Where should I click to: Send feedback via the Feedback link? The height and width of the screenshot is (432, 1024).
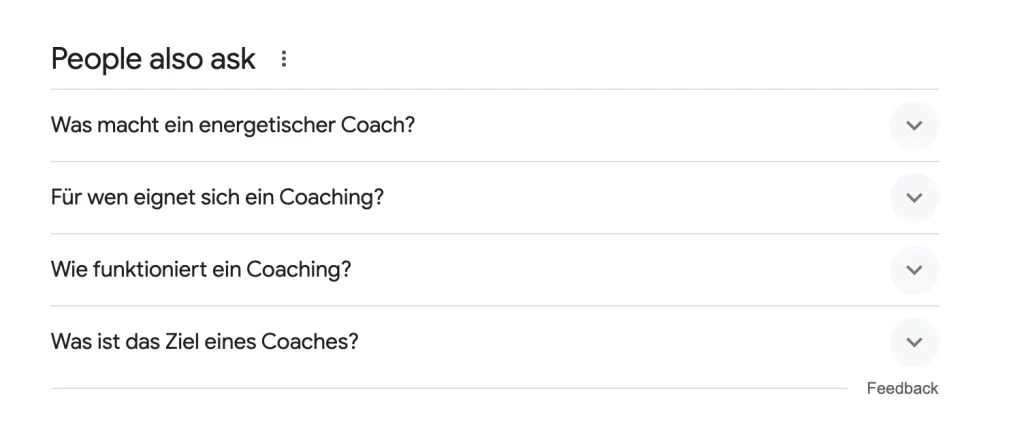(x=902, y=388)
